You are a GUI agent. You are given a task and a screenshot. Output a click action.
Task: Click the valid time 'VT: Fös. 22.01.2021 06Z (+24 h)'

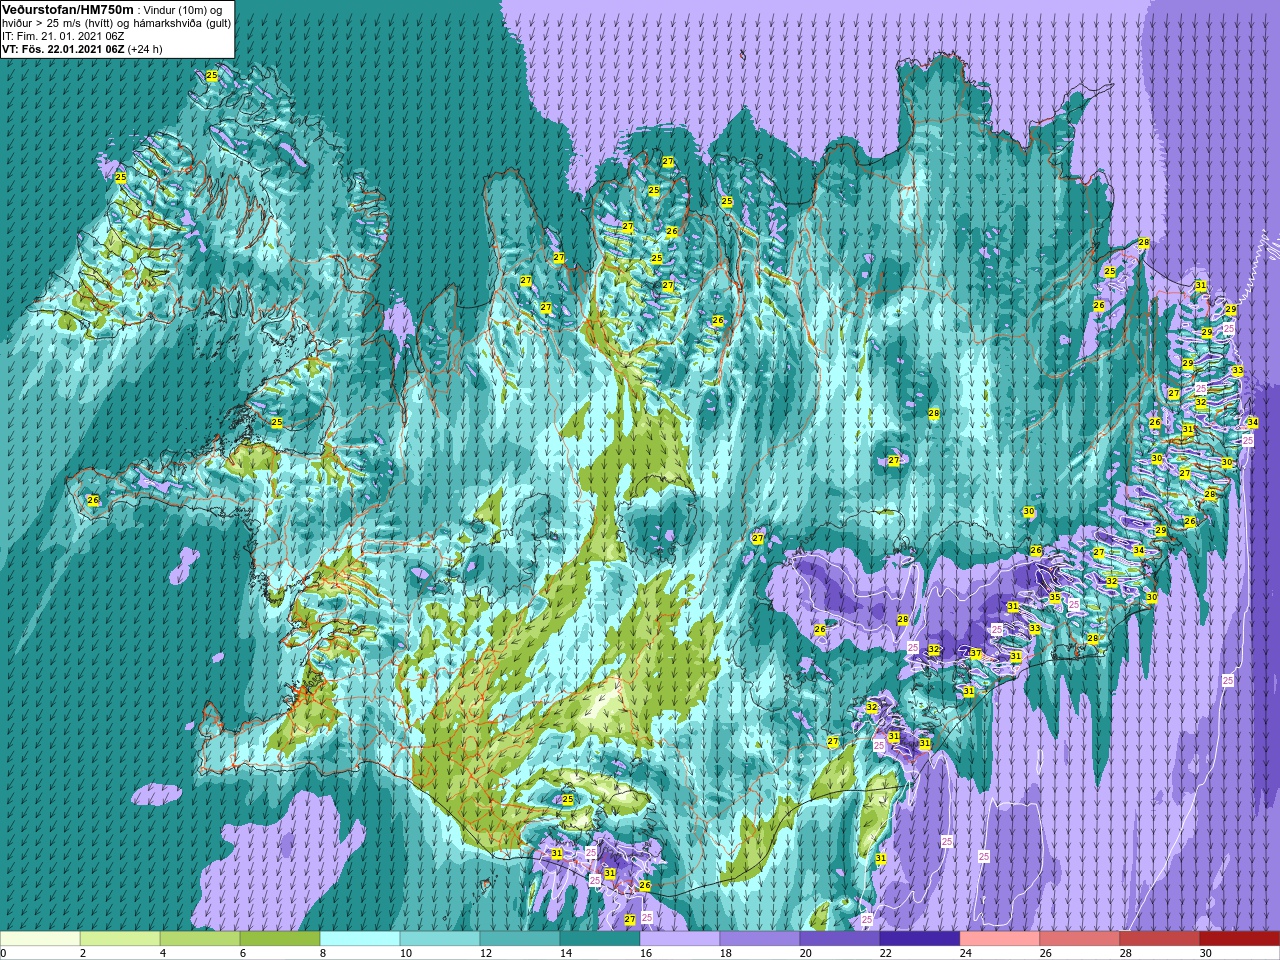82,49
